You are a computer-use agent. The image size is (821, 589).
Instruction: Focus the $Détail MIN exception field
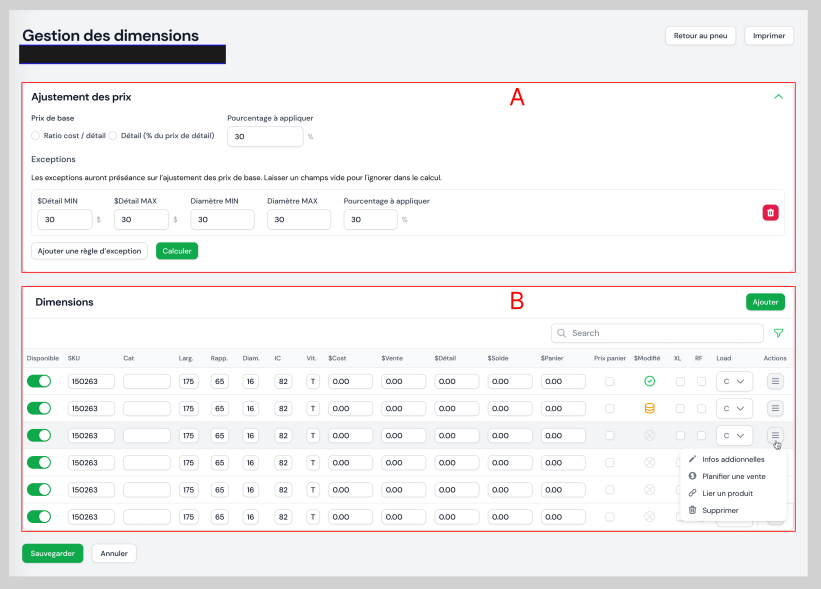point(65,219)
